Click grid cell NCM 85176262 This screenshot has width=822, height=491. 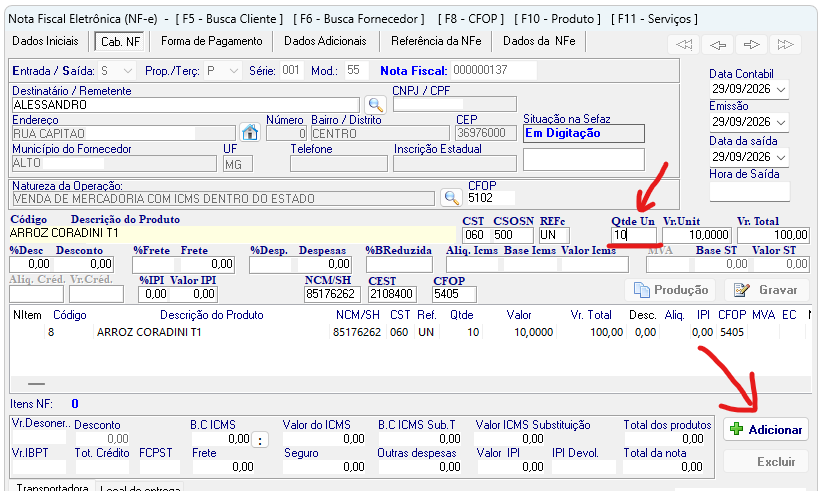(357, 332)
